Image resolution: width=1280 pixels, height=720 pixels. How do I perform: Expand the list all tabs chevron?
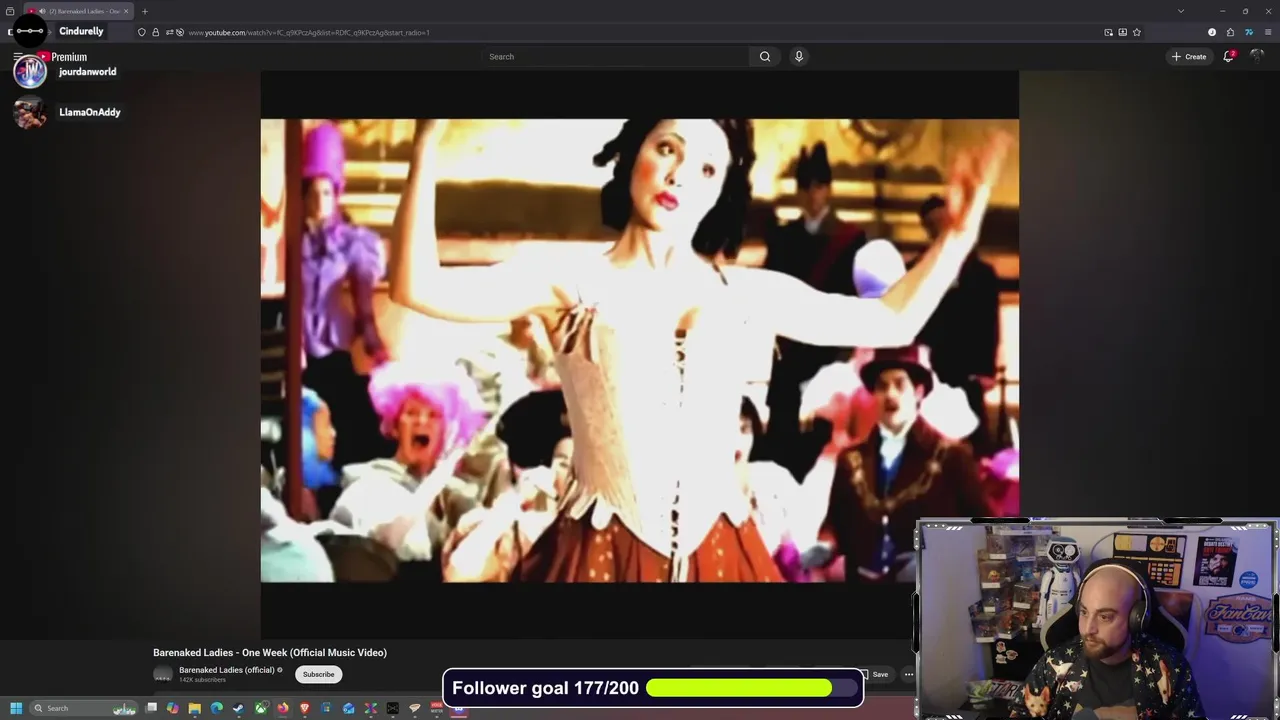(1181, 11)
